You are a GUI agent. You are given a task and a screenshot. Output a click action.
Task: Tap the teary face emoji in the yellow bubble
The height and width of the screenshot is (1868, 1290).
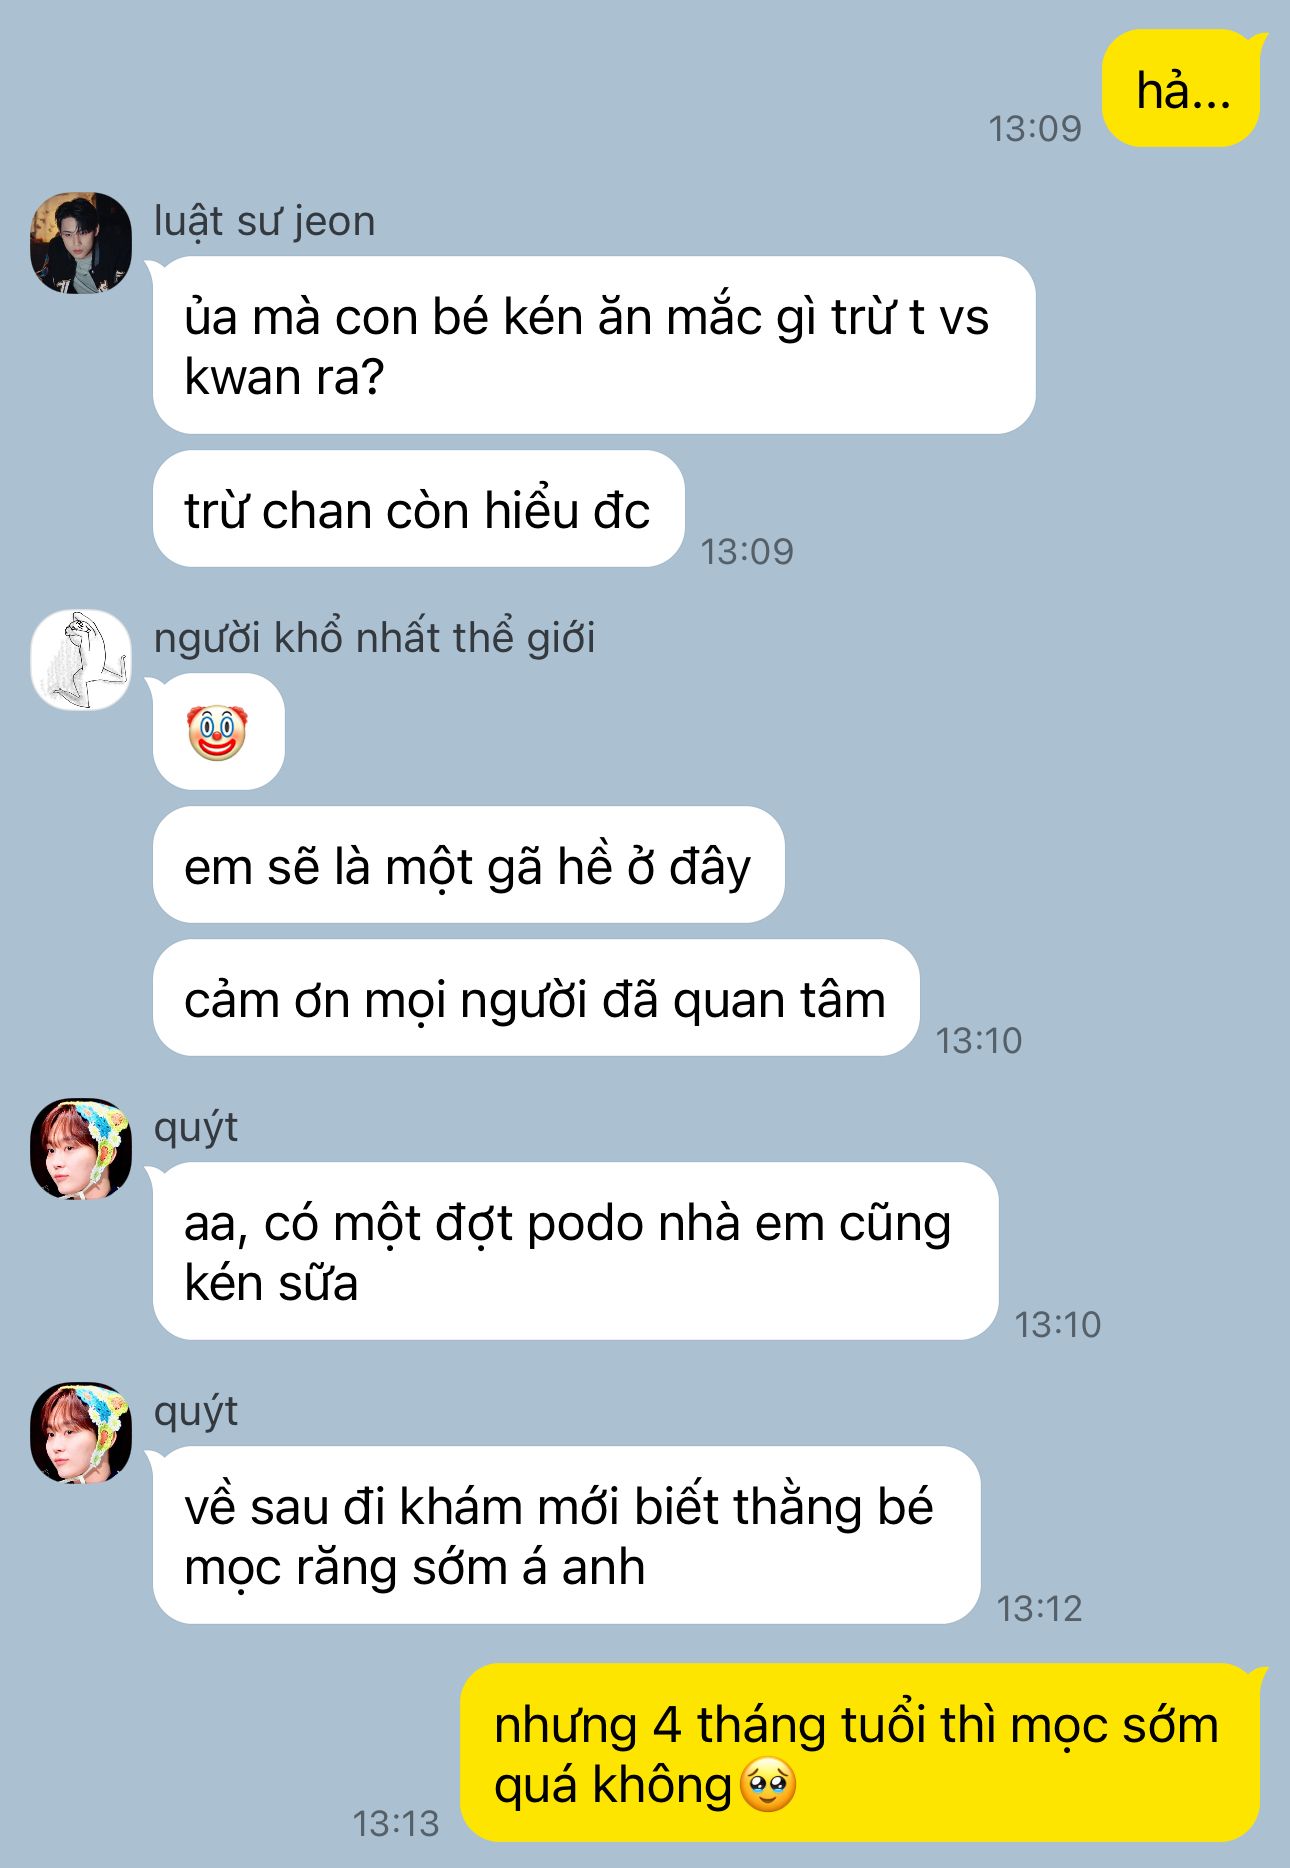pos(768,1786)
